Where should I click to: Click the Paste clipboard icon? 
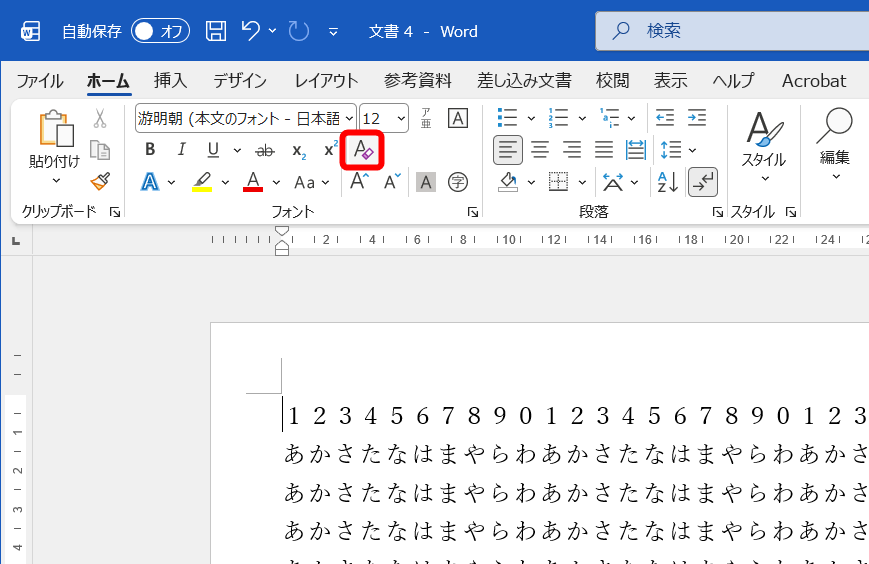click(x=56, y=129)
